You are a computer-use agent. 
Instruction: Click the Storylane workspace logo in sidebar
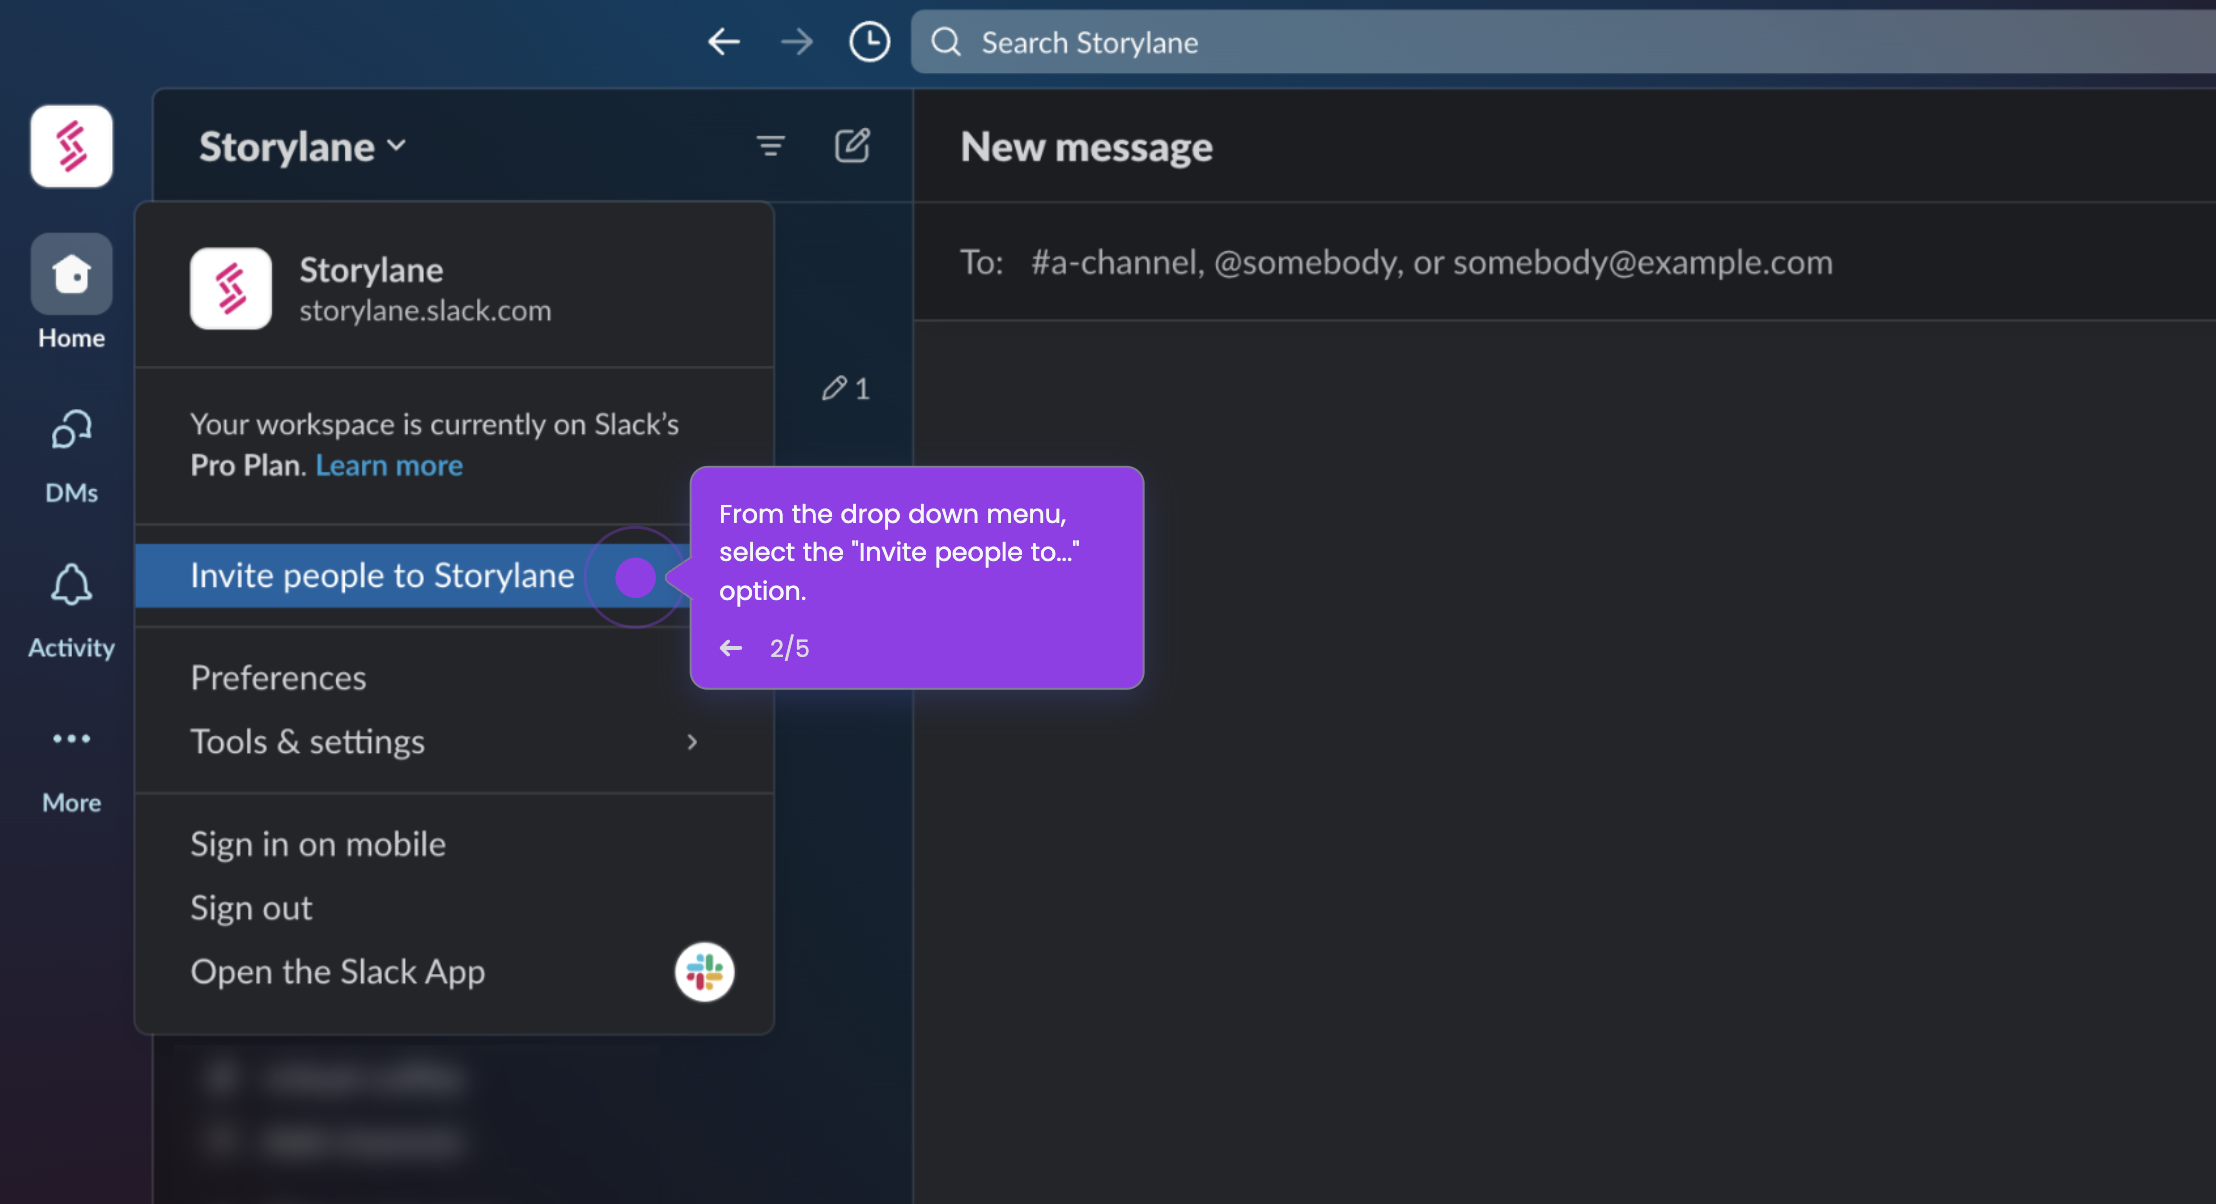[x=71, y=146]
